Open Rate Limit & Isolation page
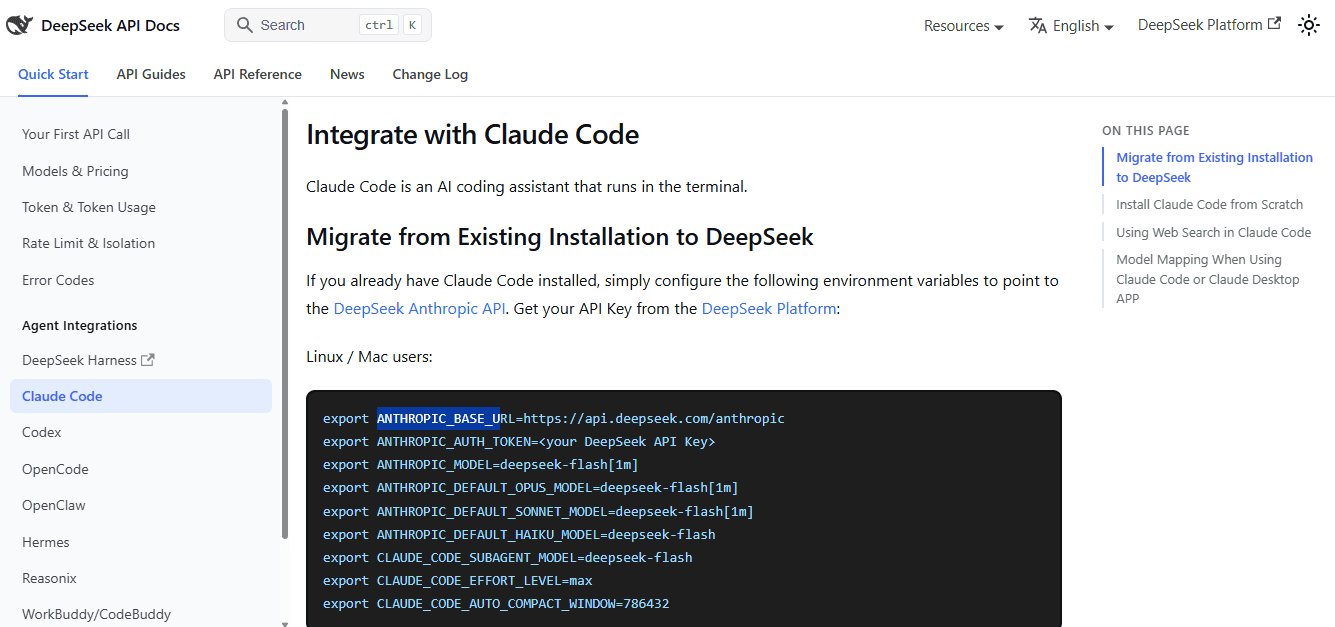1335x627 pixels. tap(88, 243)
